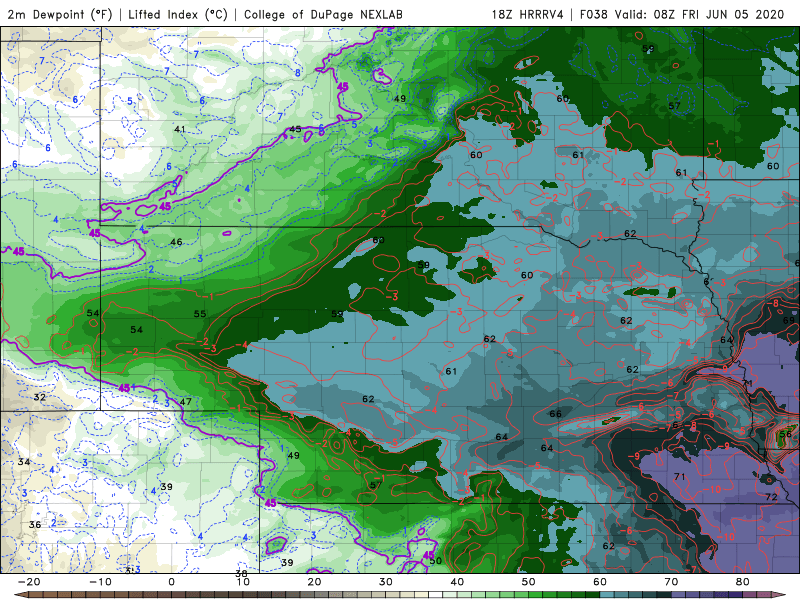Click the 40 label on the color scale
Viewport: 800px width, 600px height.
click(457, 582)
